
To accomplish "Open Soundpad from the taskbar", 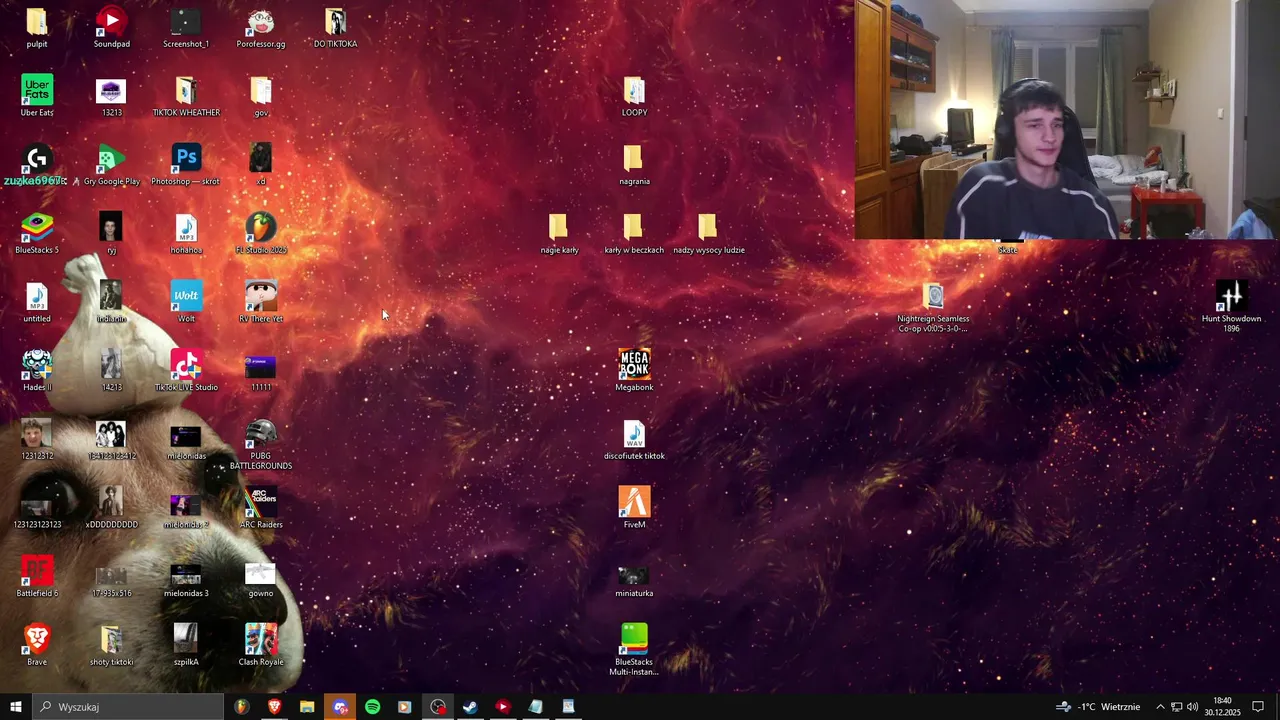I will (x=502, y=707).
